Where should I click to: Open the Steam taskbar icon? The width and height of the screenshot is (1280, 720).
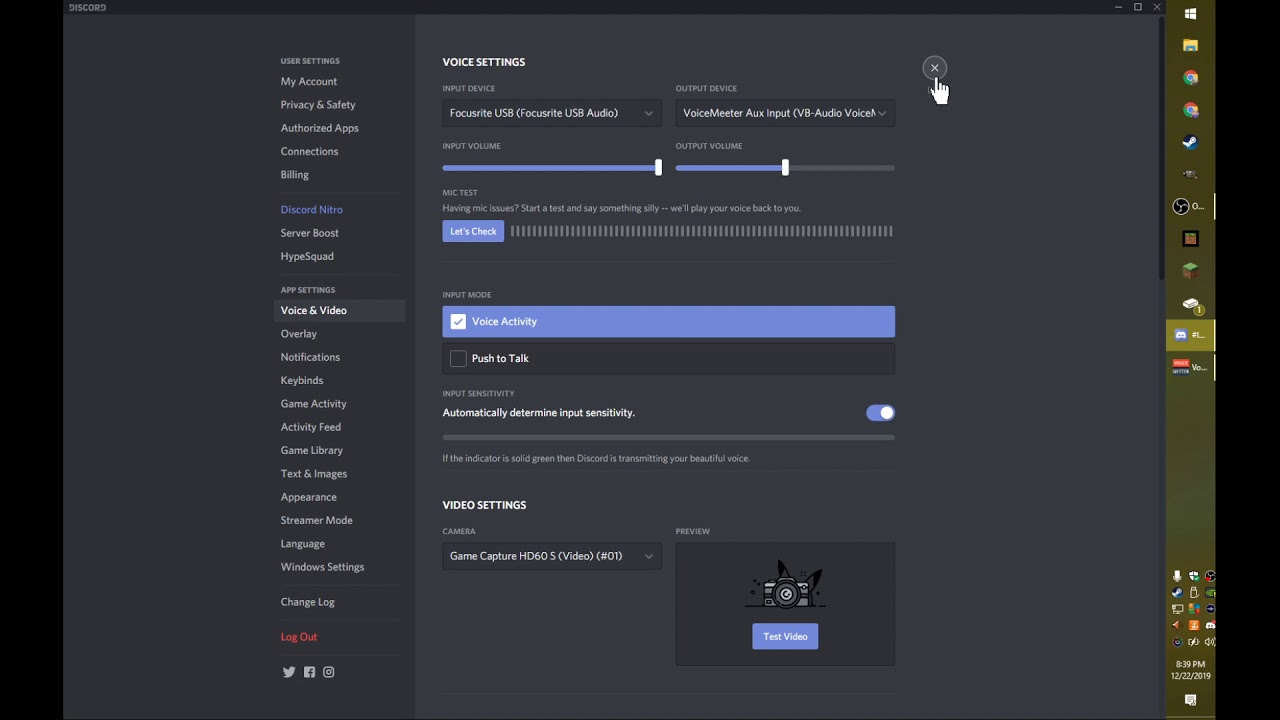pyautogui.click(x=1190, y=142)
